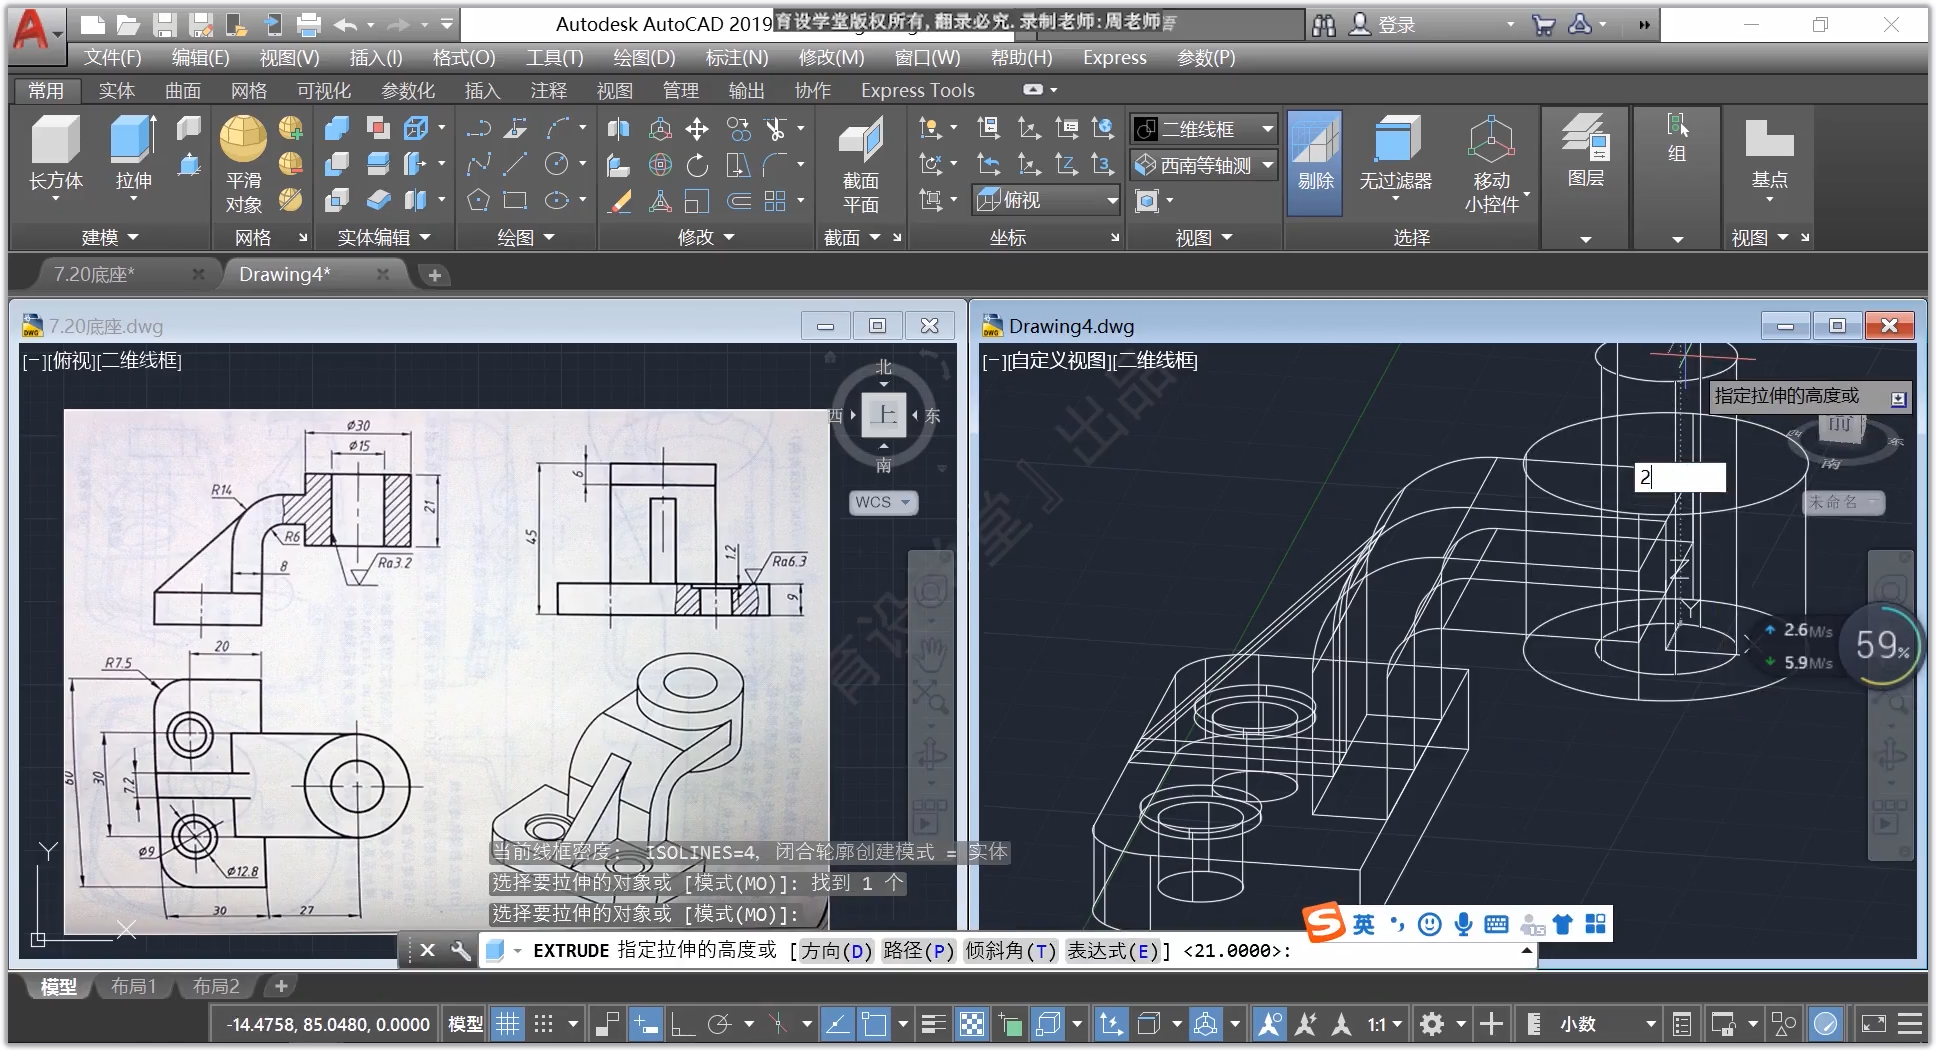Click the 上 face of the ViewCube
This screenshot has width=1936, height=1051.
[x=884, y=415]
